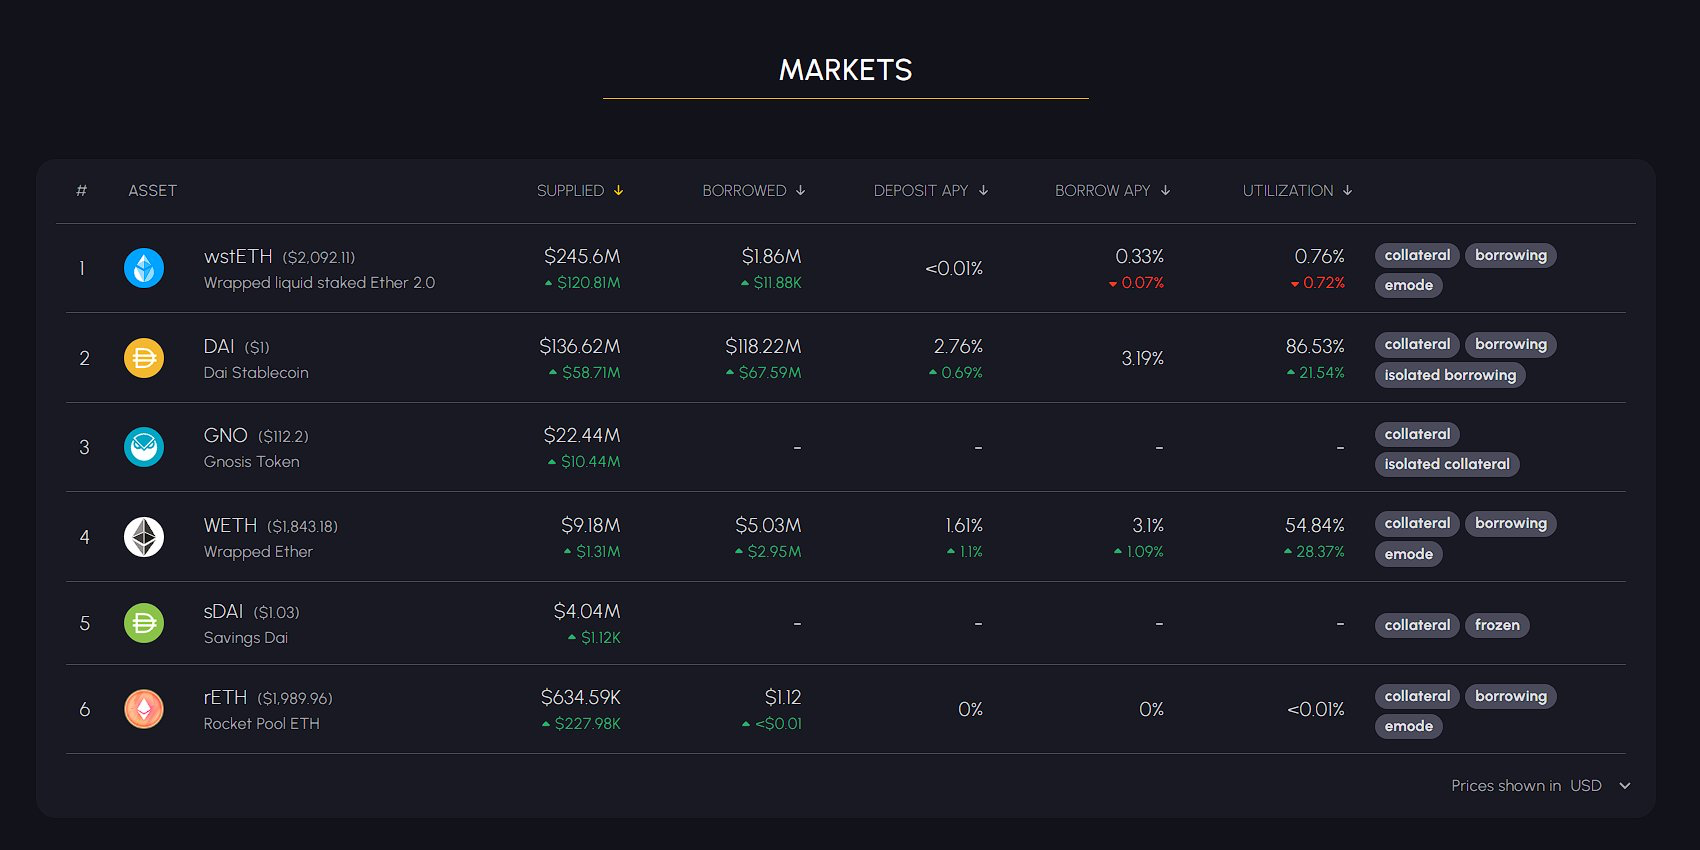The image size is (1700, 850).
Task: Sort markets by Supplied column
Action: [x=579, y=191]
